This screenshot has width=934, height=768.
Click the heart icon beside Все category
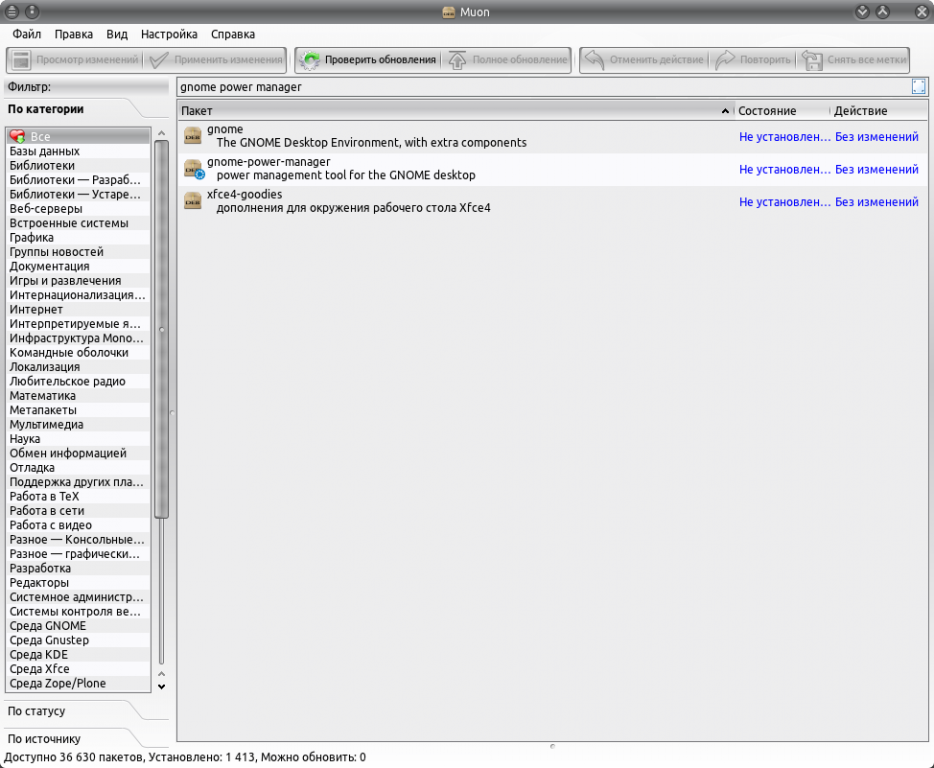[x=18, y=136]
